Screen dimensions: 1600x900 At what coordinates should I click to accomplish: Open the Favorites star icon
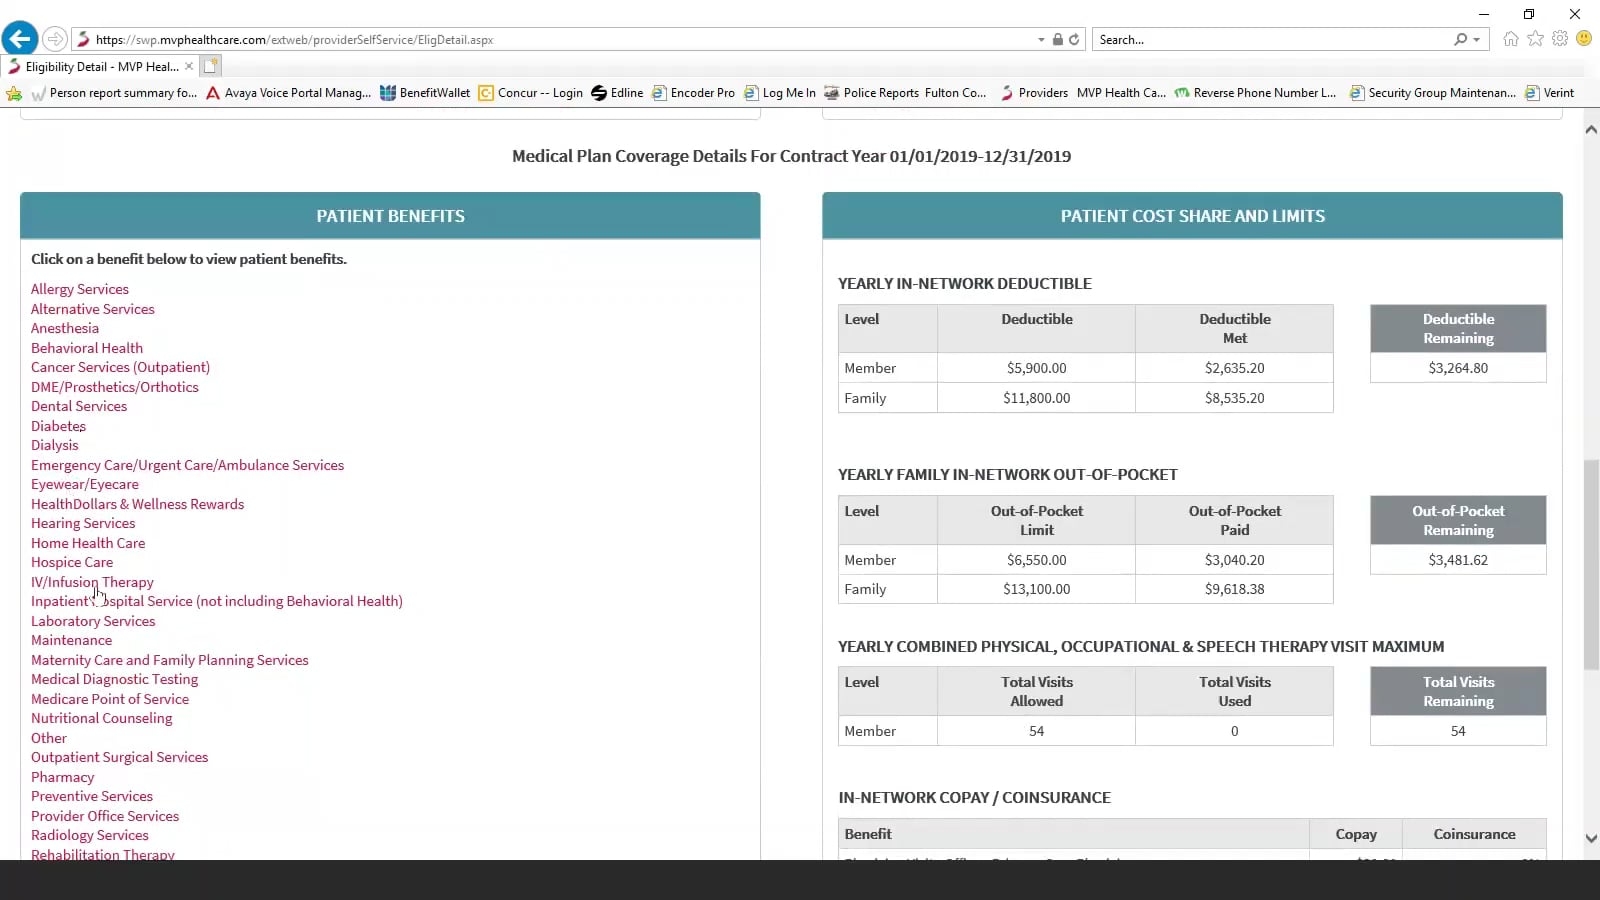pyautogui.click(x=1535, y=39)
